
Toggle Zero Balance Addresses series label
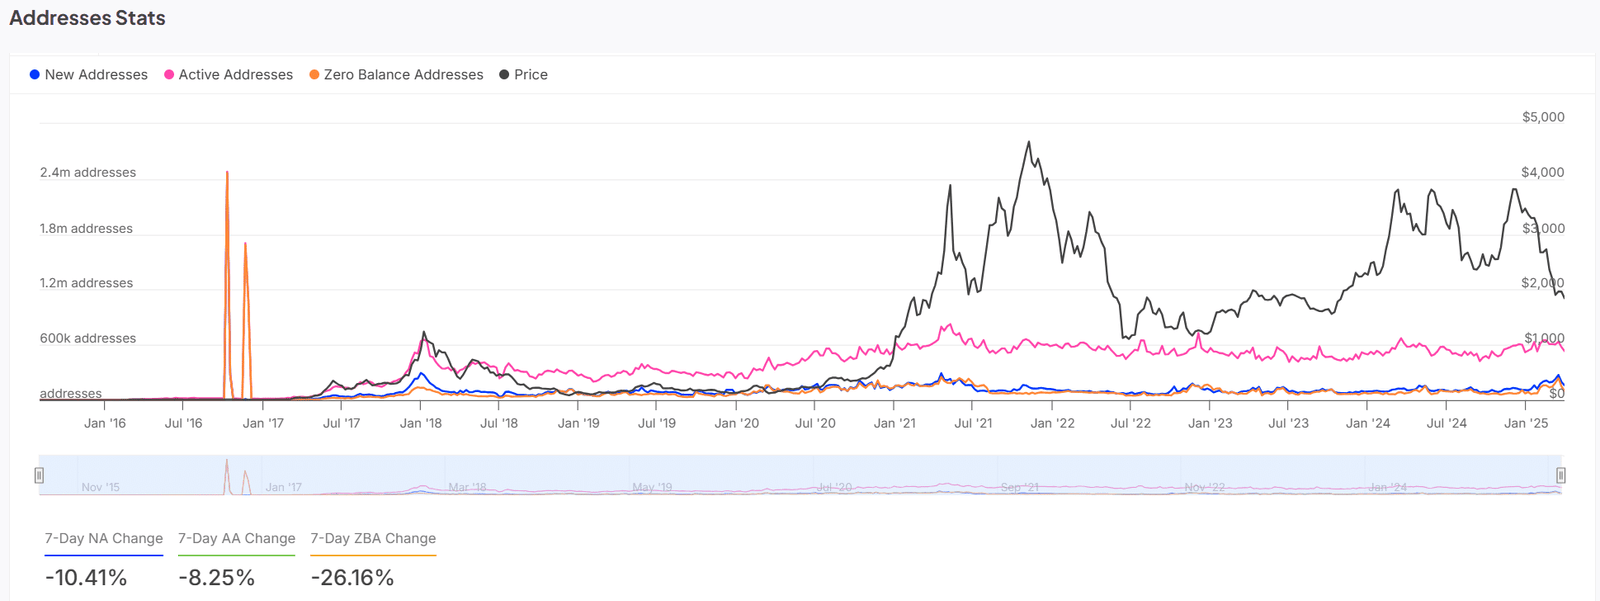[403, 75]
